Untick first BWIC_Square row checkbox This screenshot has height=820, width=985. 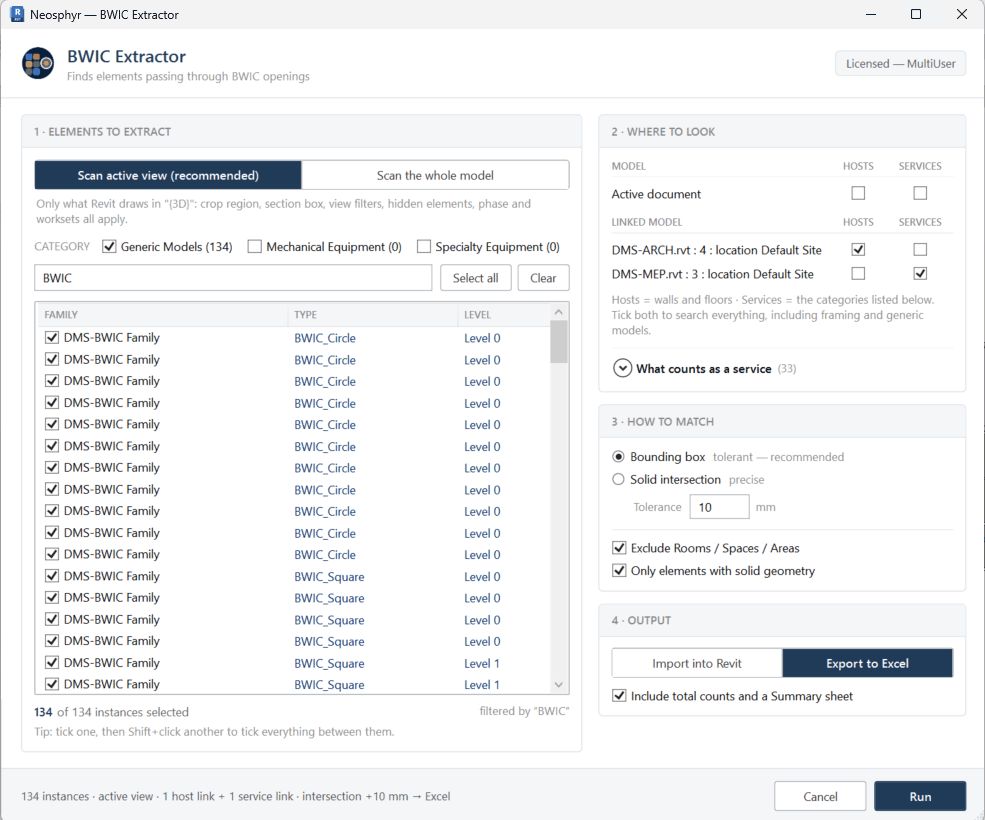tap(52, 576)
